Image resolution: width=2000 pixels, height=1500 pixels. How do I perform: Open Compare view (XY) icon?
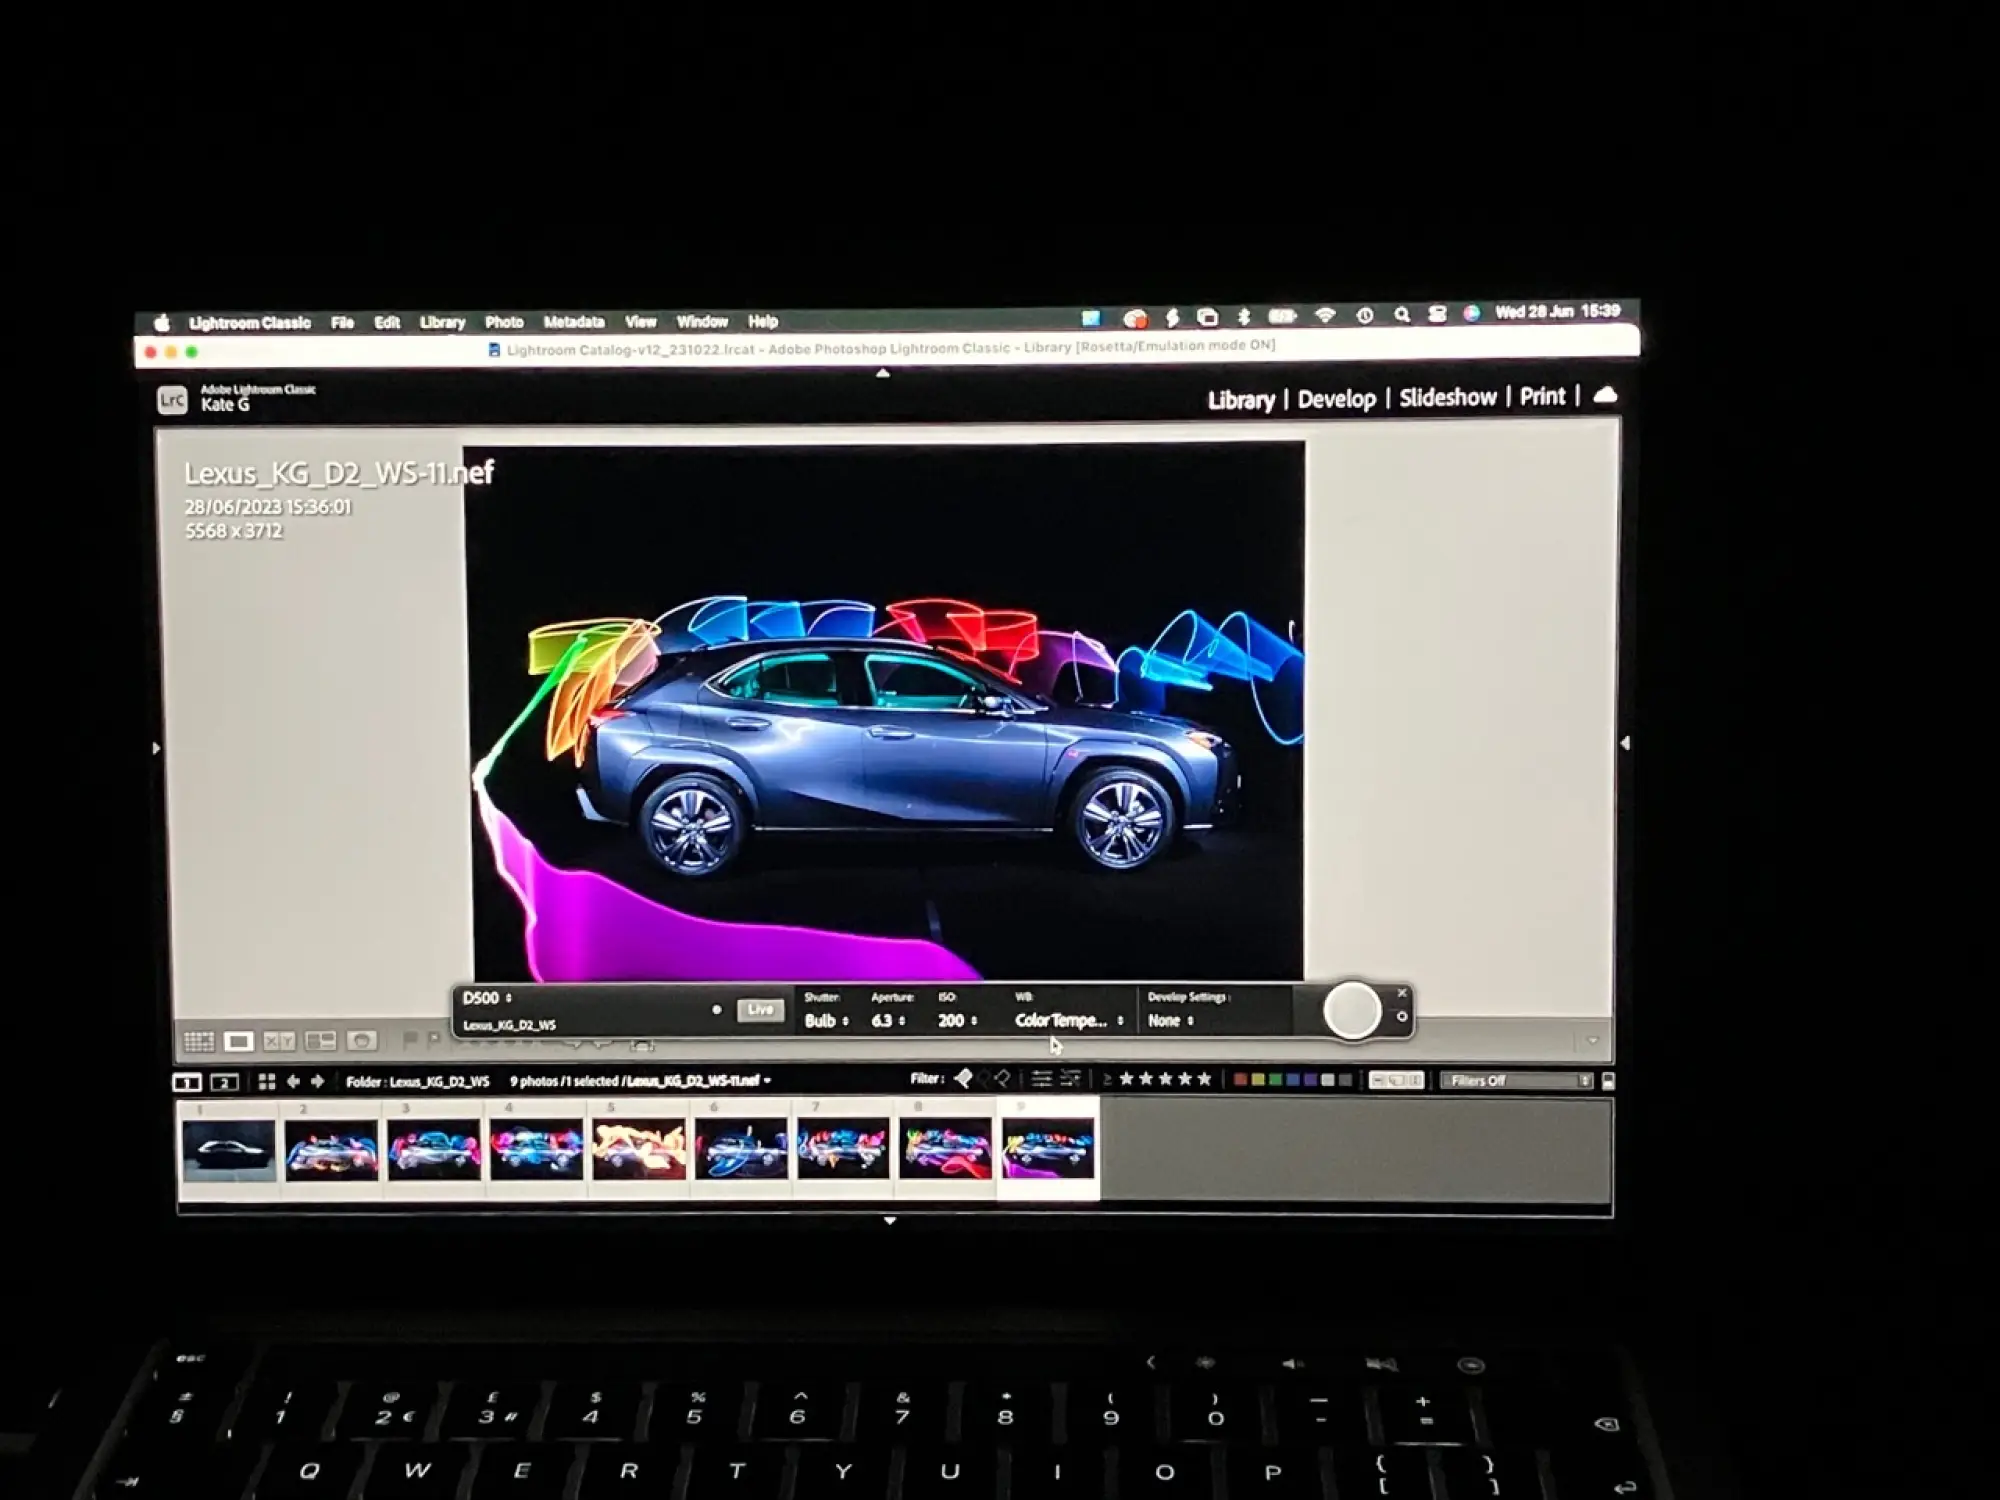(x=279, y=1041)
